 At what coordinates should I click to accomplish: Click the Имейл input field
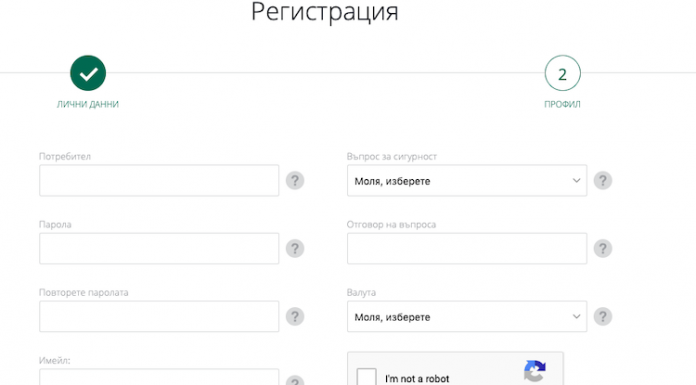(x=159, y=377)
